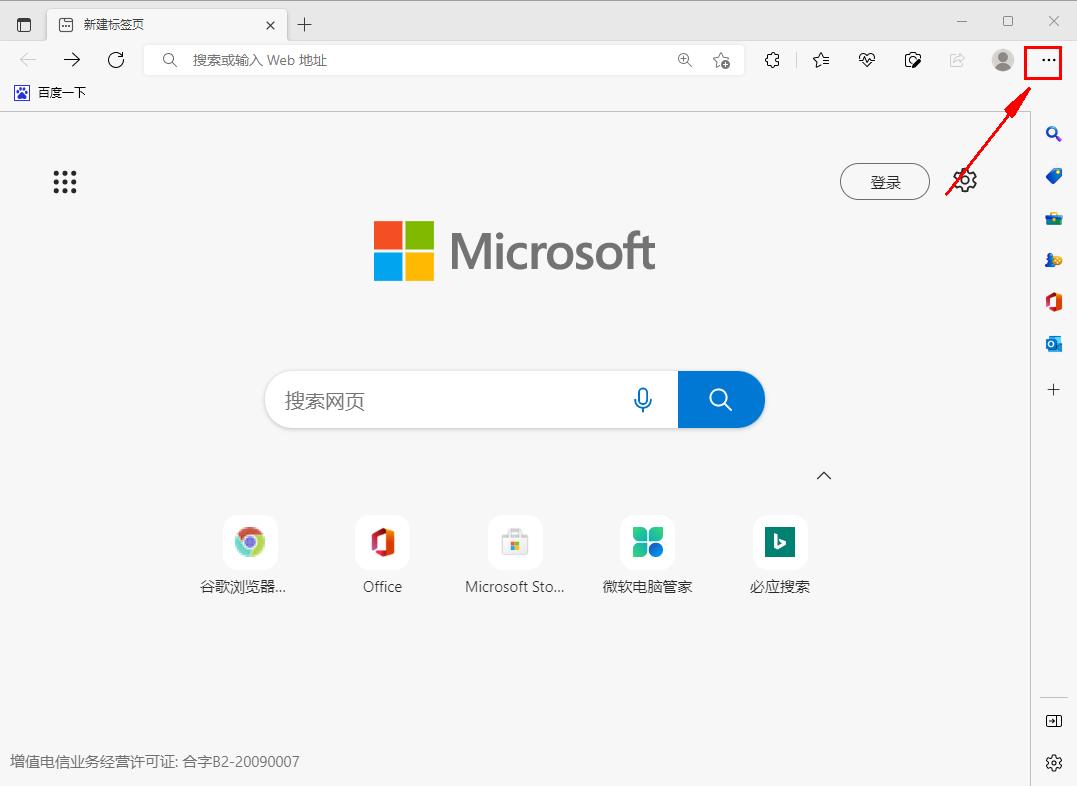The height and width of the screenshot is (786, 1077).
Task: Open sidebar Games icon
Action: [x=1054, y=260]
